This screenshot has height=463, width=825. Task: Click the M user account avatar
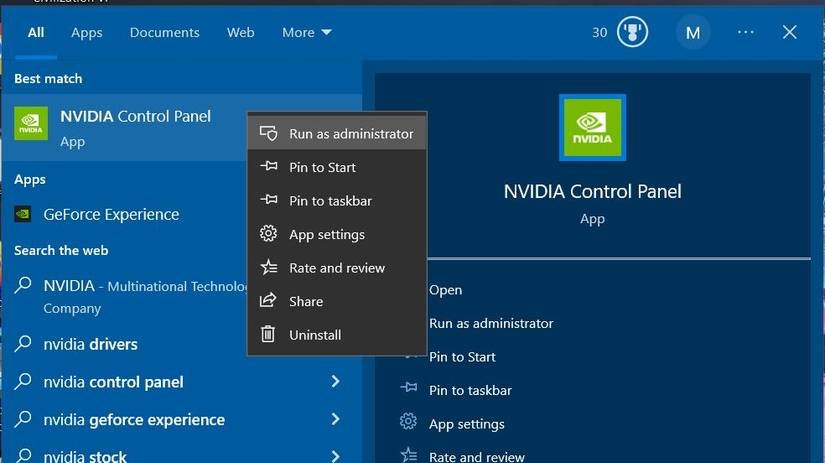(692, 32)
